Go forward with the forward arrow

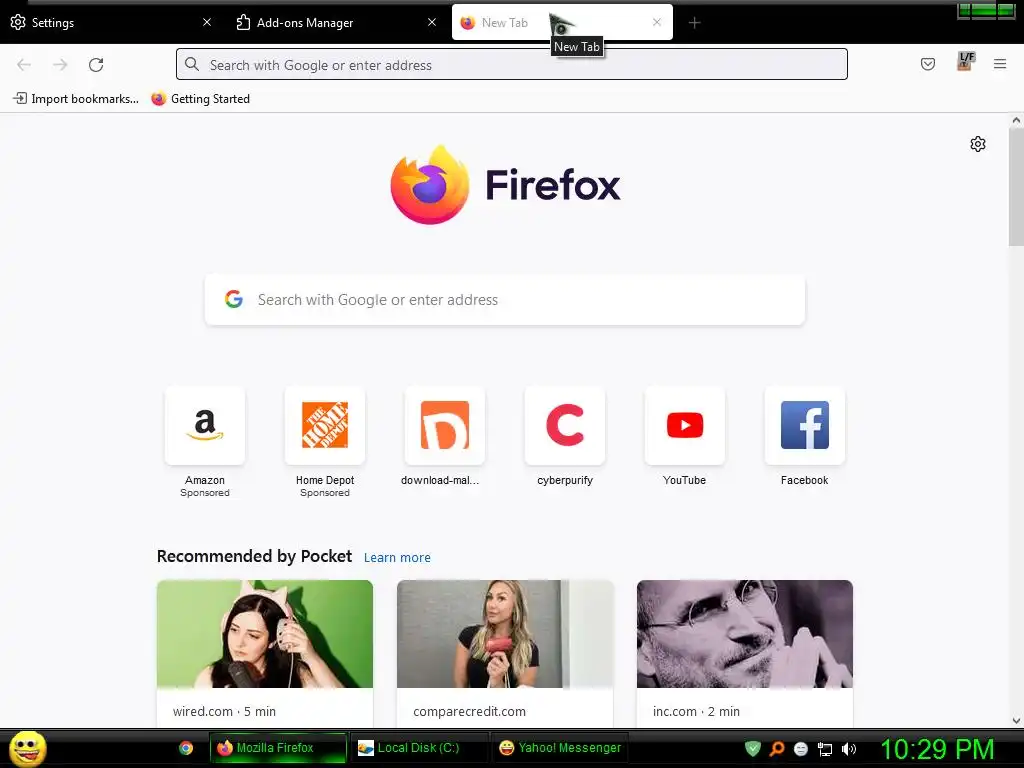[x=60, y=65]
